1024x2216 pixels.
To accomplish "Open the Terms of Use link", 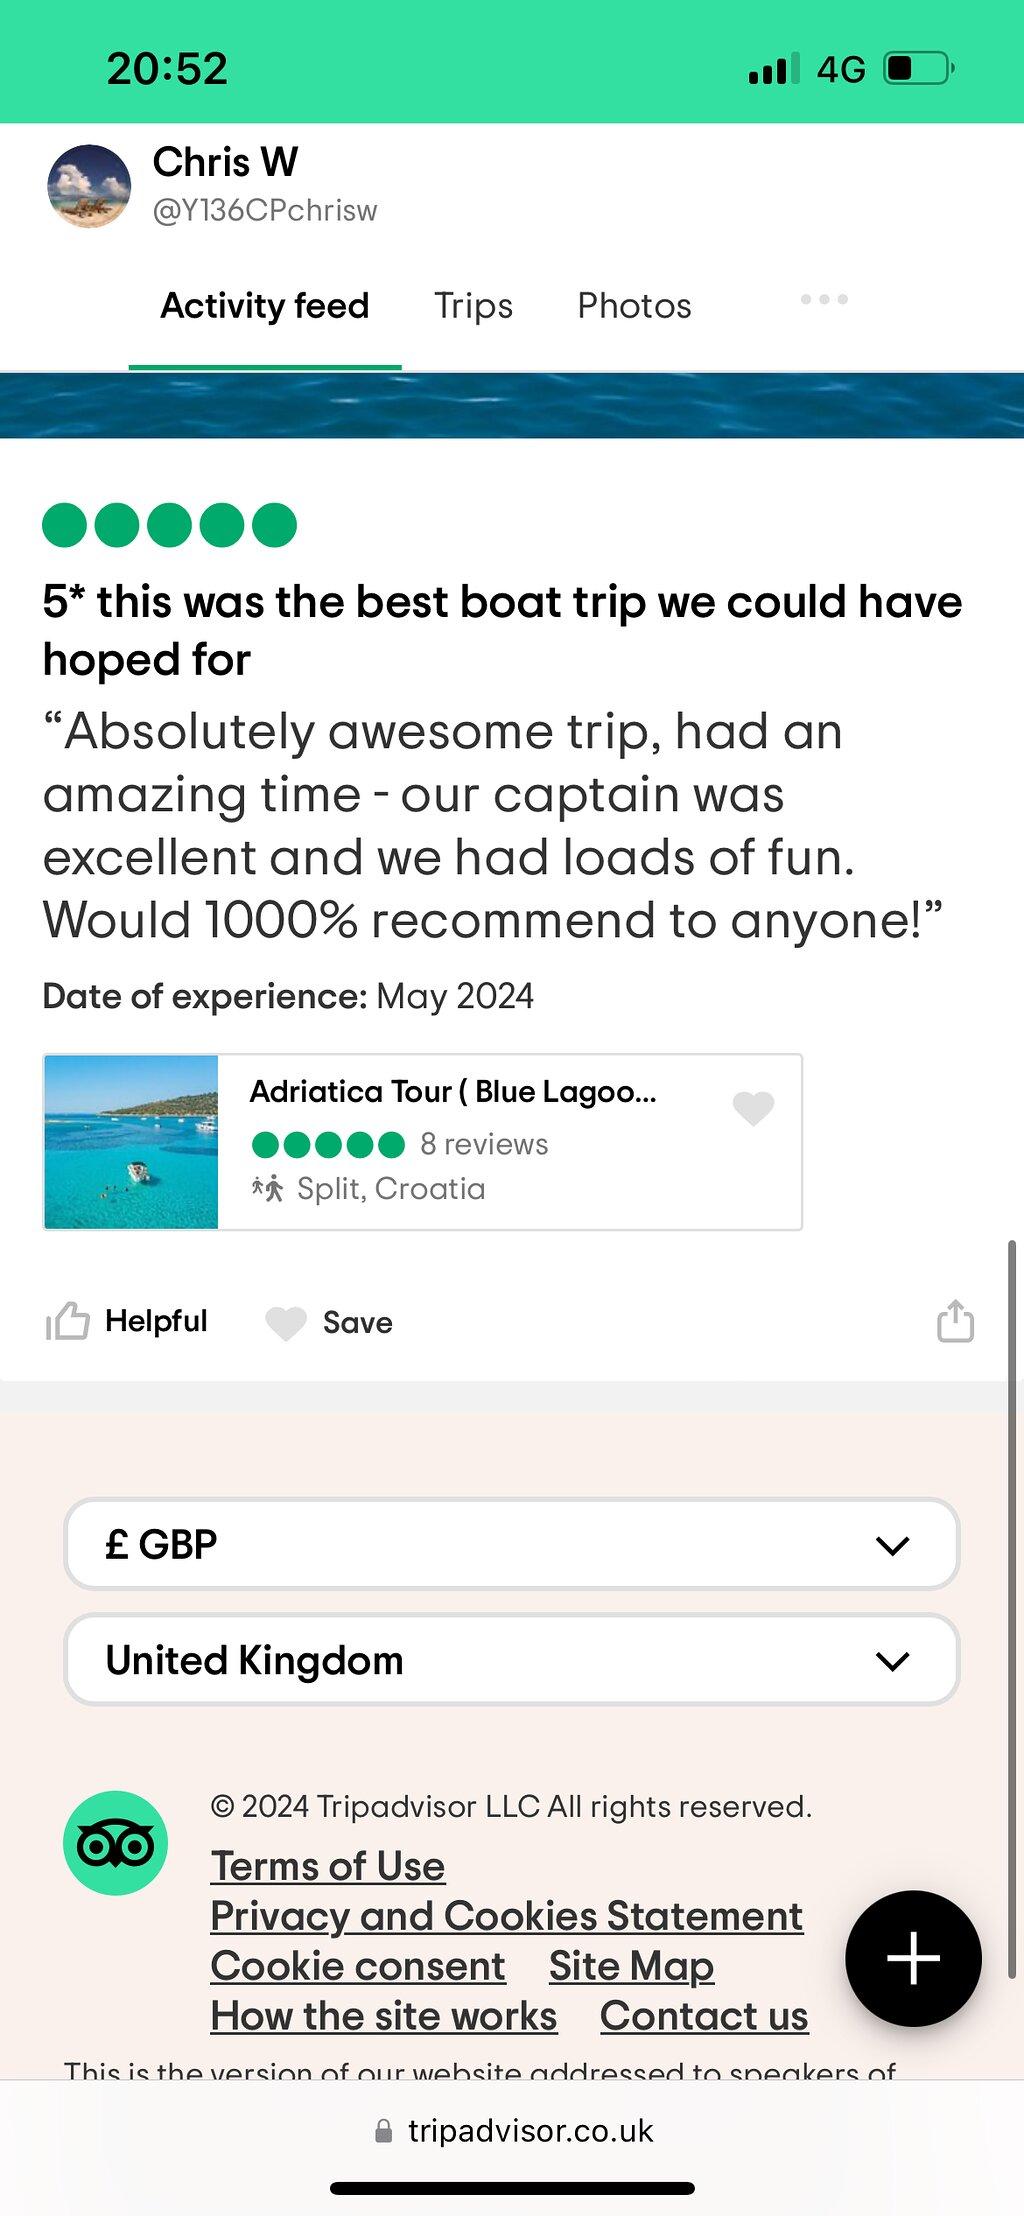I will coord(328,1866).
